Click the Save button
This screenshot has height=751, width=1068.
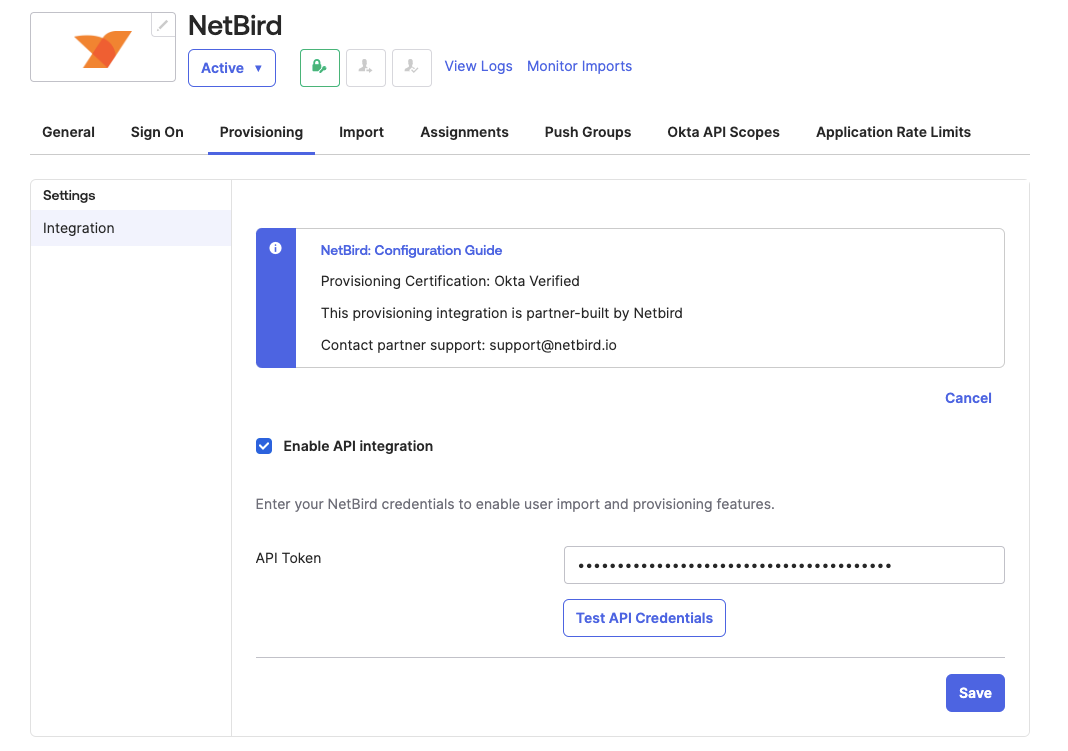pyautogui.click(x=974, y=693)
